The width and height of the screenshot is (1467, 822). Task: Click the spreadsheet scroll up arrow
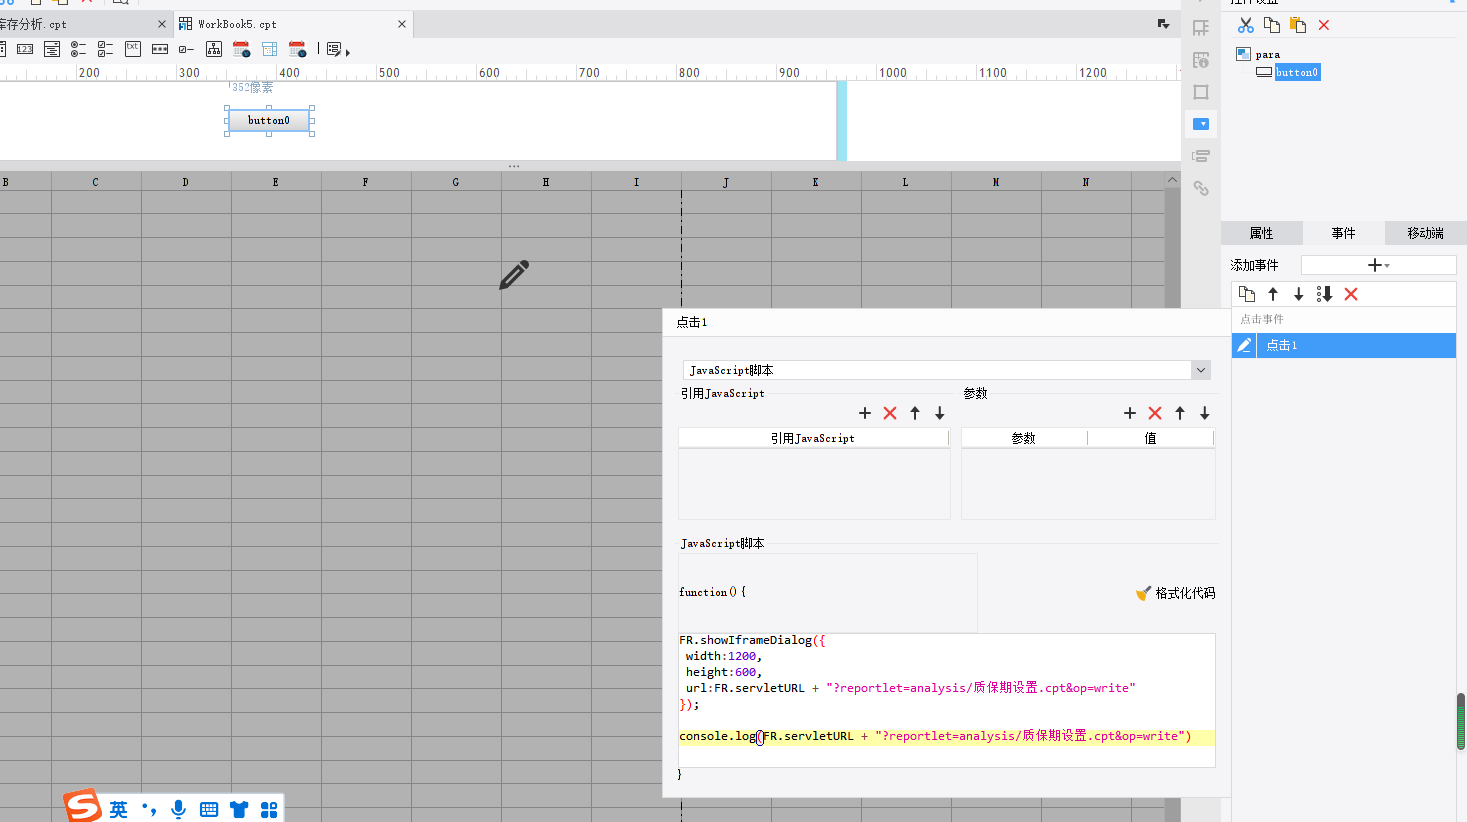[1172, 180]
